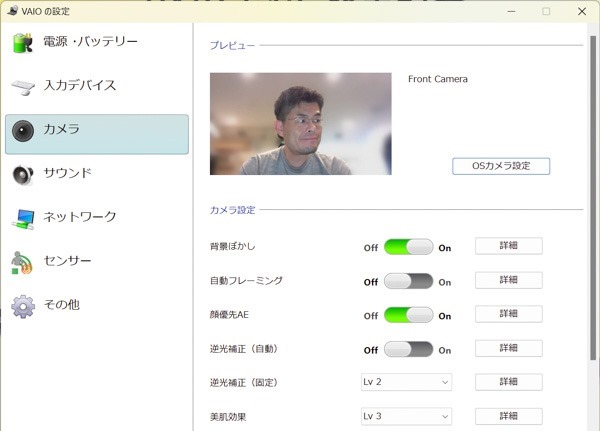The width and height of the screenshot is (600, 431).
Task: Open the 電源・バッテリー section
Action: coord(90,41)
